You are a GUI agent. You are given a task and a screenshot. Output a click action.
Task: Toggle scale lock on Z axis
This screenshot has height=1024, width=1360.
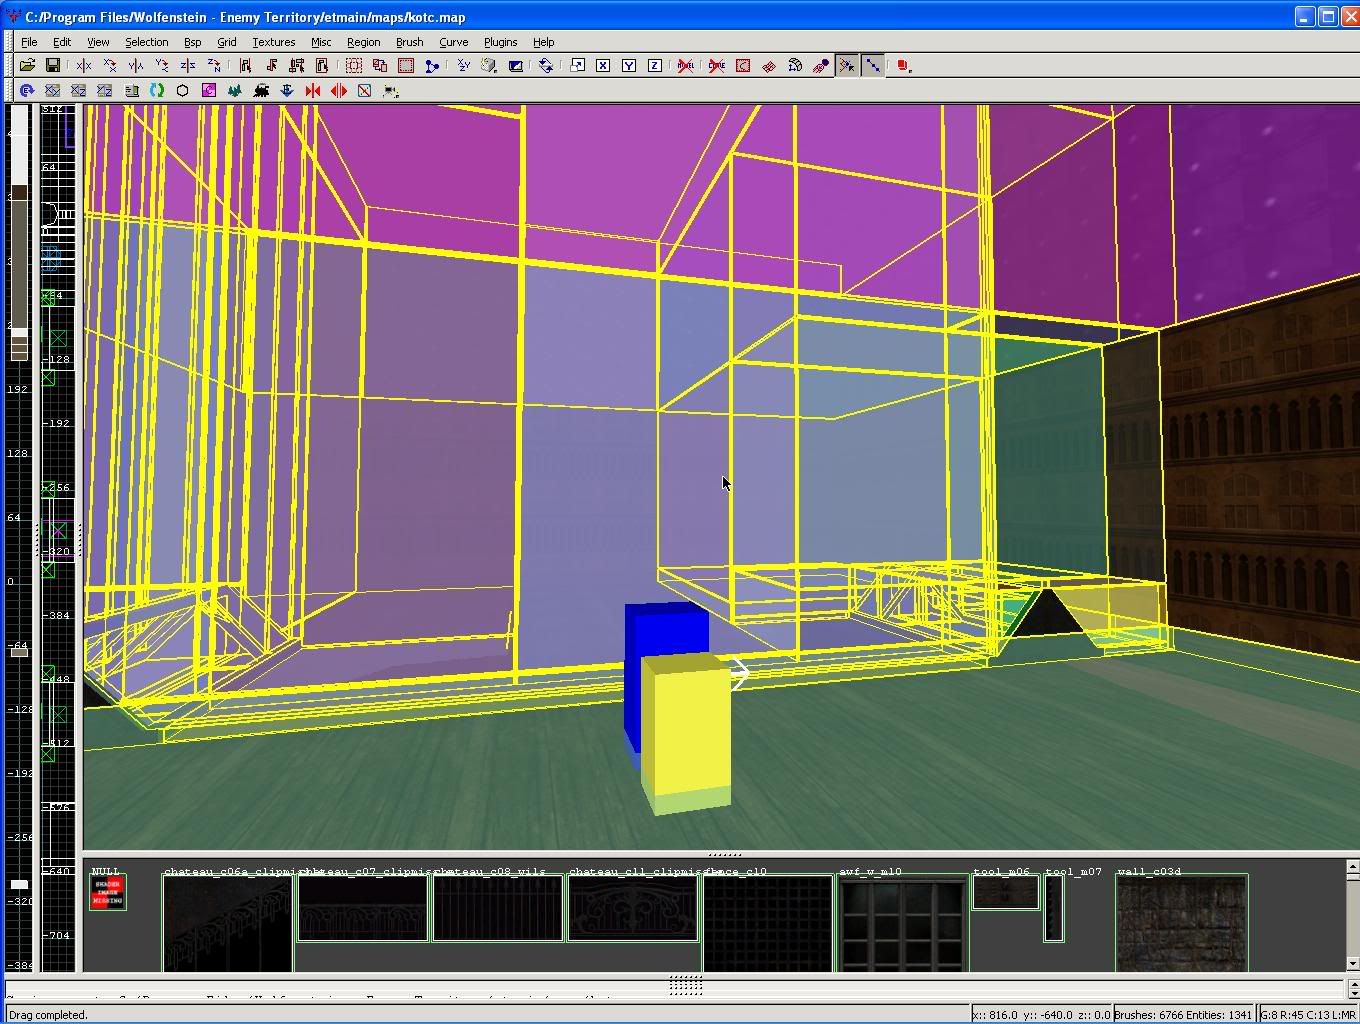pos(655,66)
